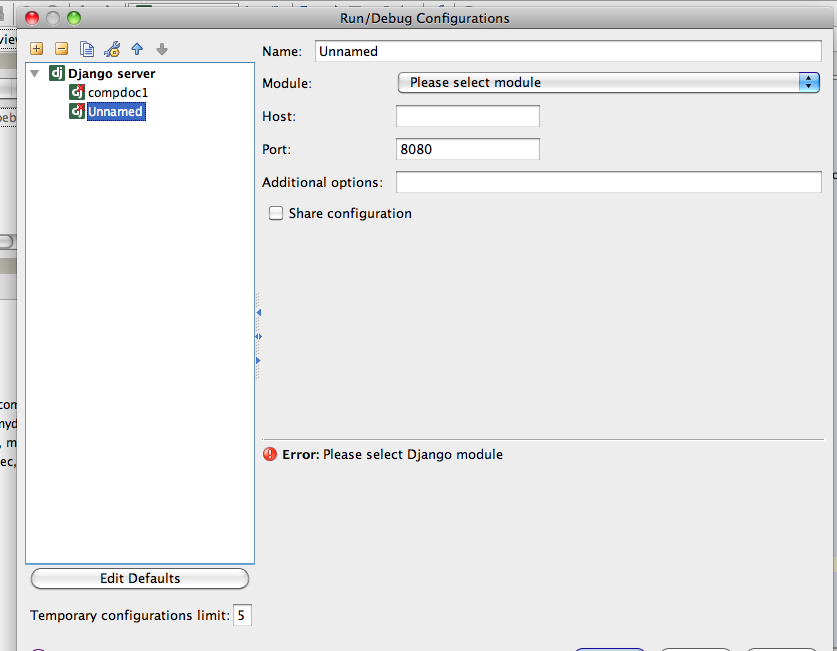The height and width of the screenshot is (651, 837).
Task: Click the 'Temporary configurations limit:' label
Action: pos(130,615)
